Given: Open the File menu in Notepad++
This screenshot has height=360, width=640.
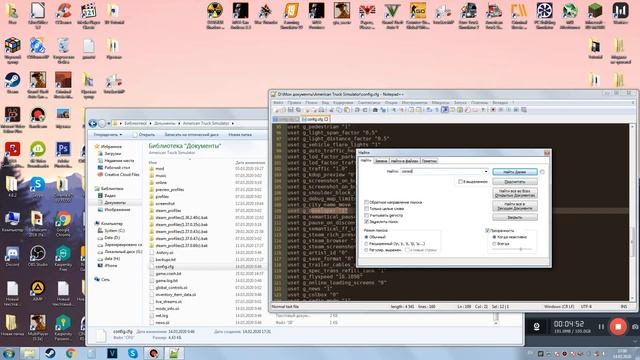Looking at the screenshot, I should click(x=278, y=102).
